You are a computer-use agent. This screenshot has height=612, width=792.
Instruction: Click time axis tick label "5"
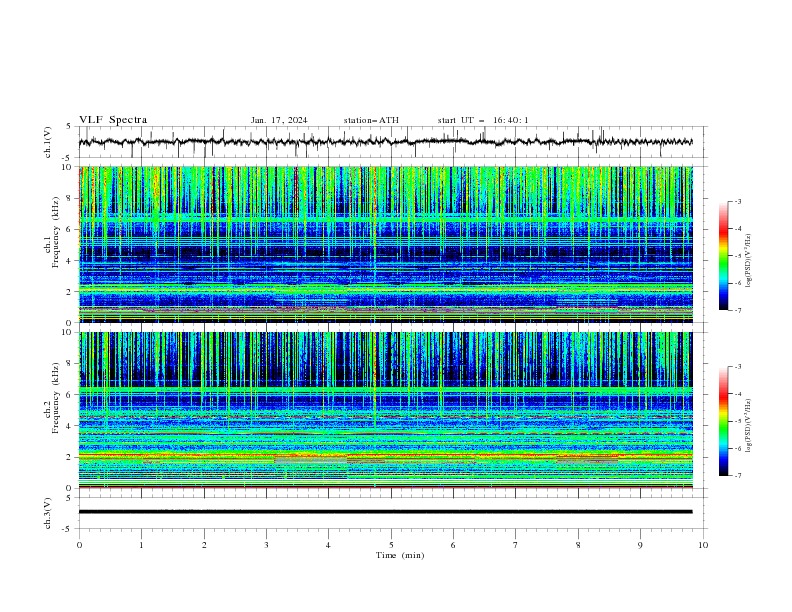point(391,545)
